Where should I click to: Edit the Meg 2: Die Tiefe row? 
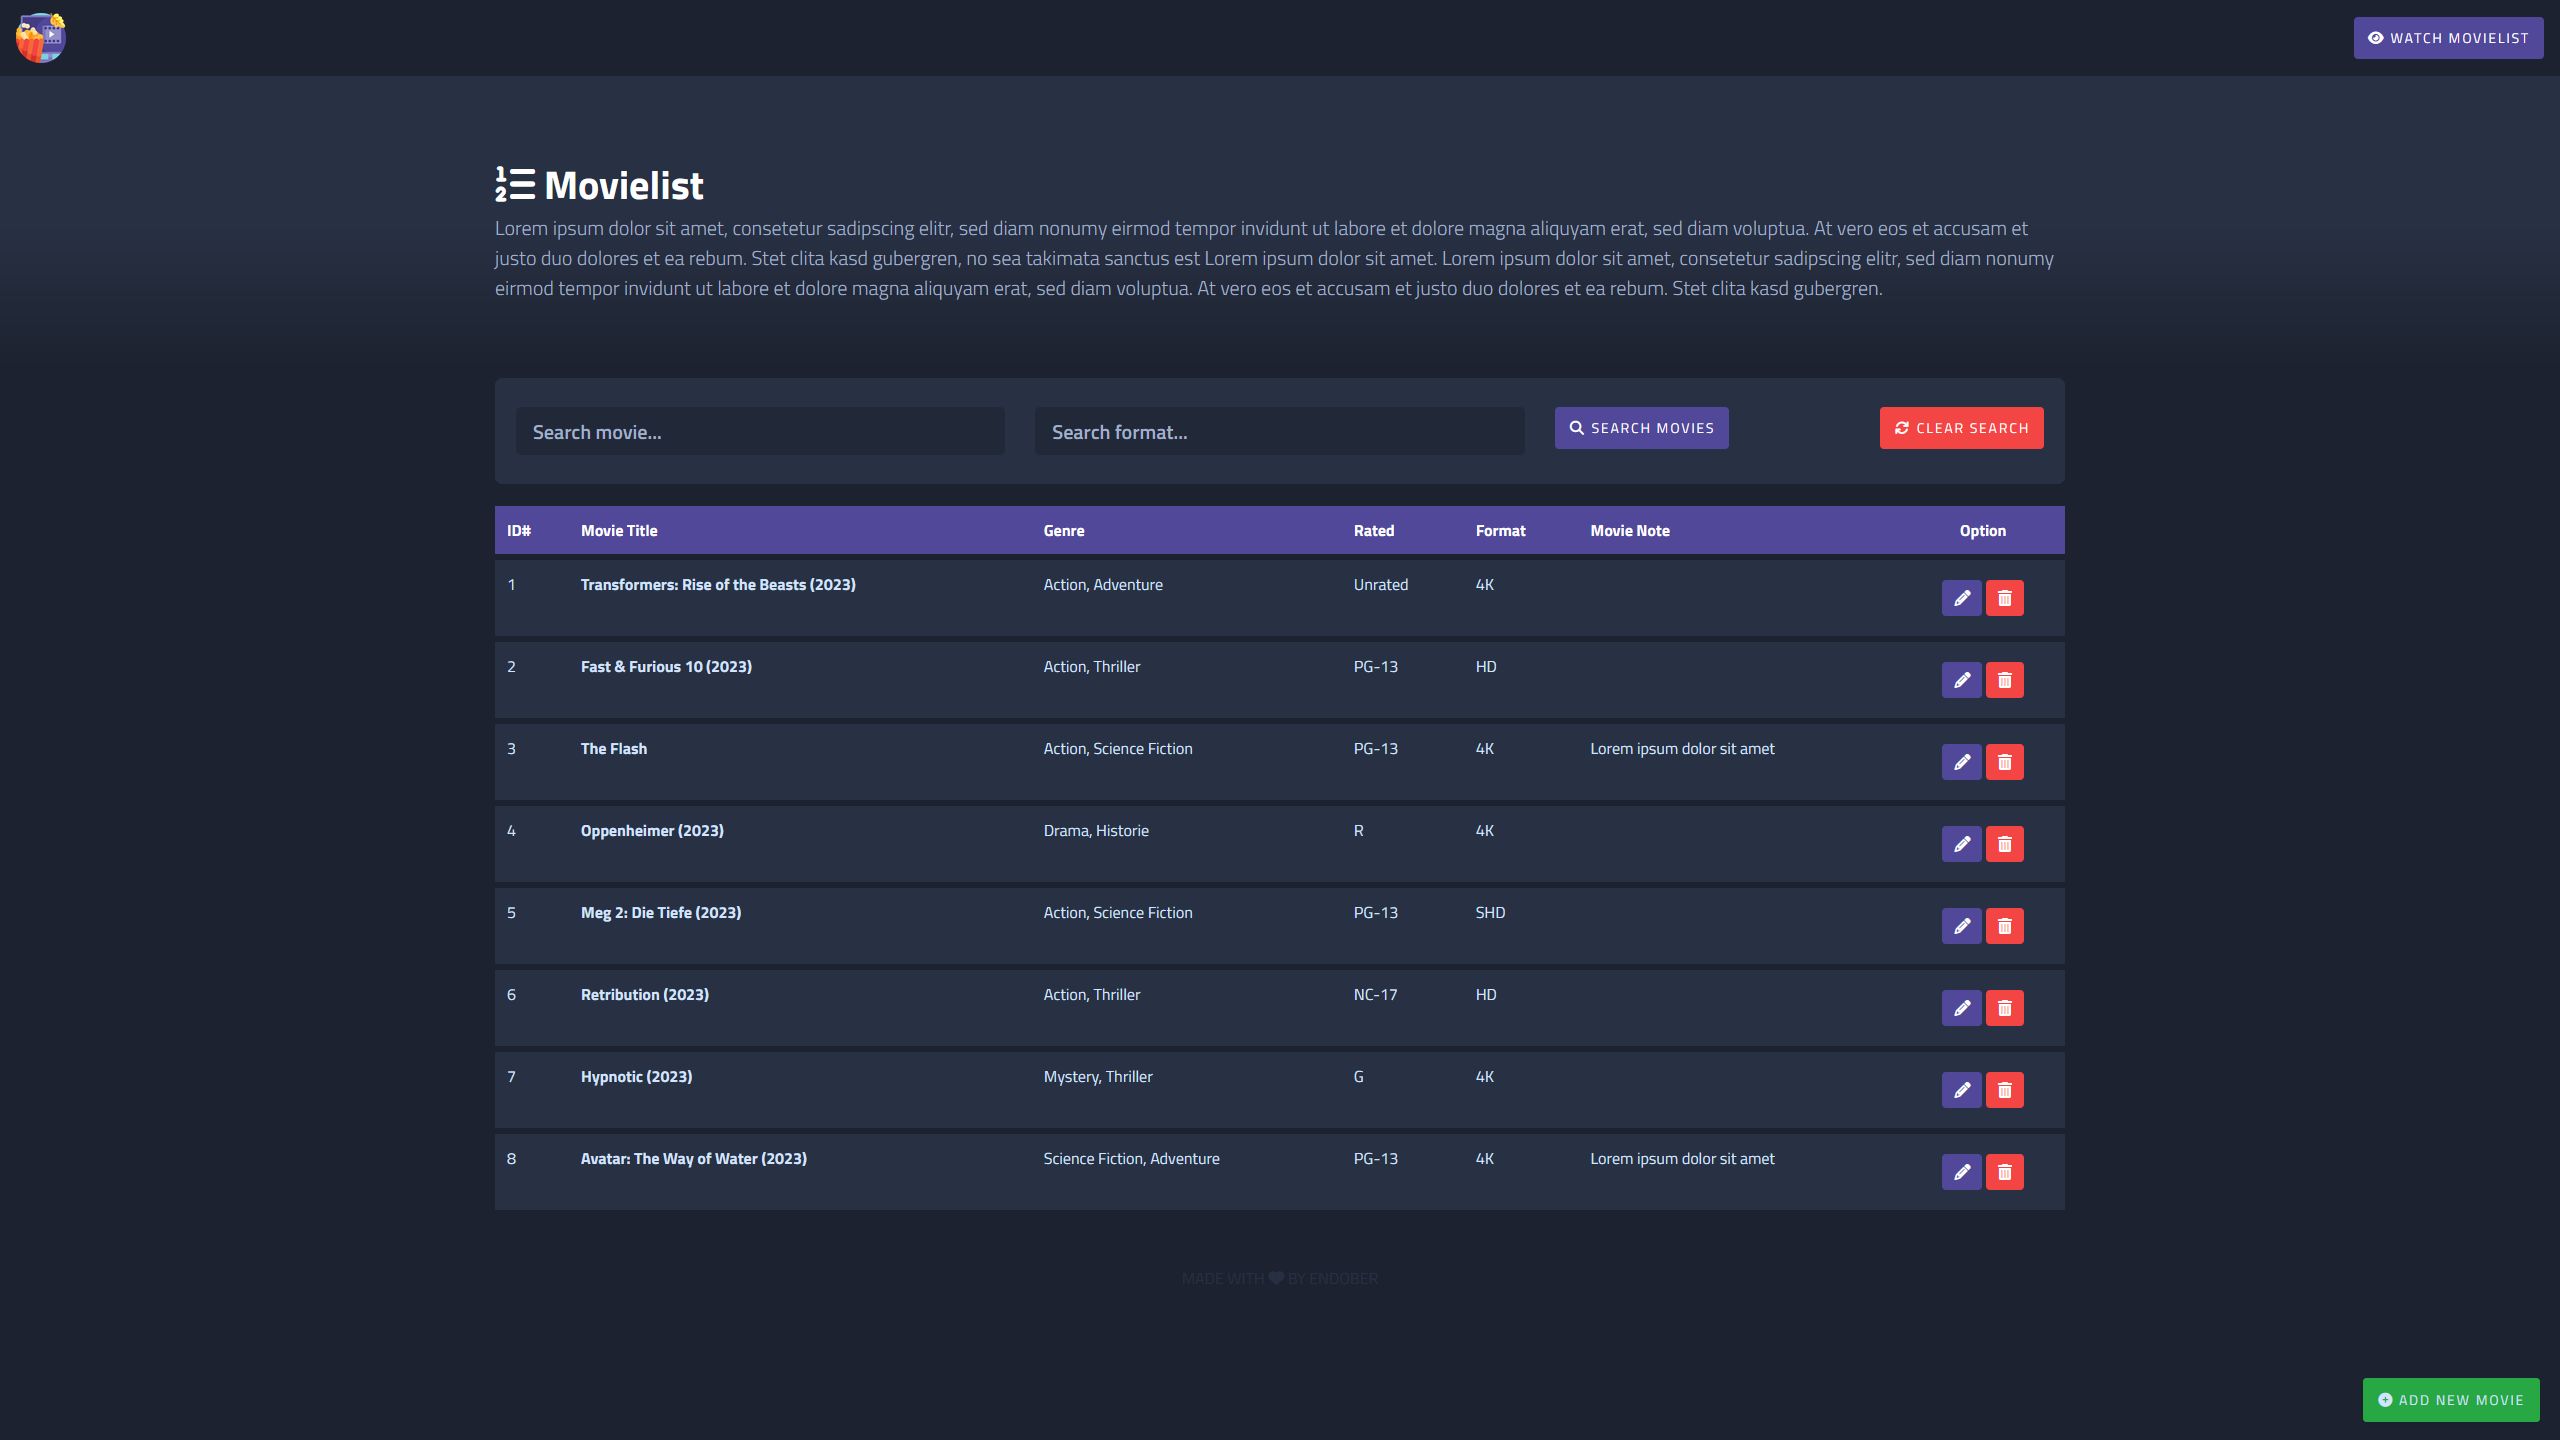[1961, 926]
